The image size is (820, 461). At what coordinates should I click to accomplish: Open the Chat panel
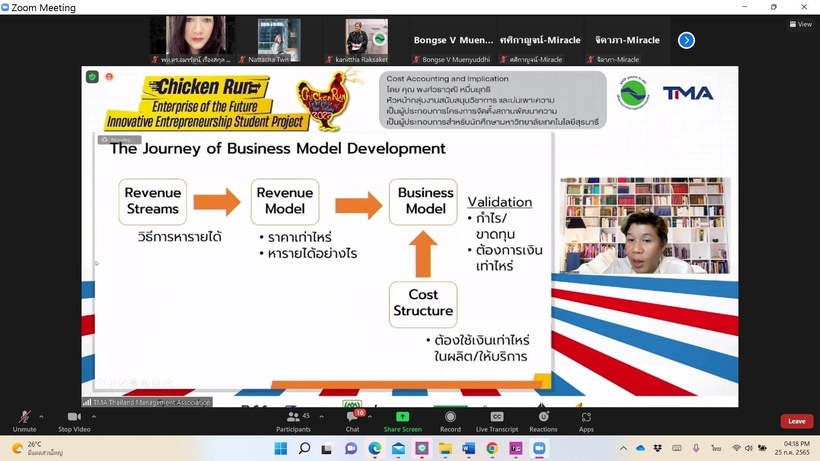[353, 421]
